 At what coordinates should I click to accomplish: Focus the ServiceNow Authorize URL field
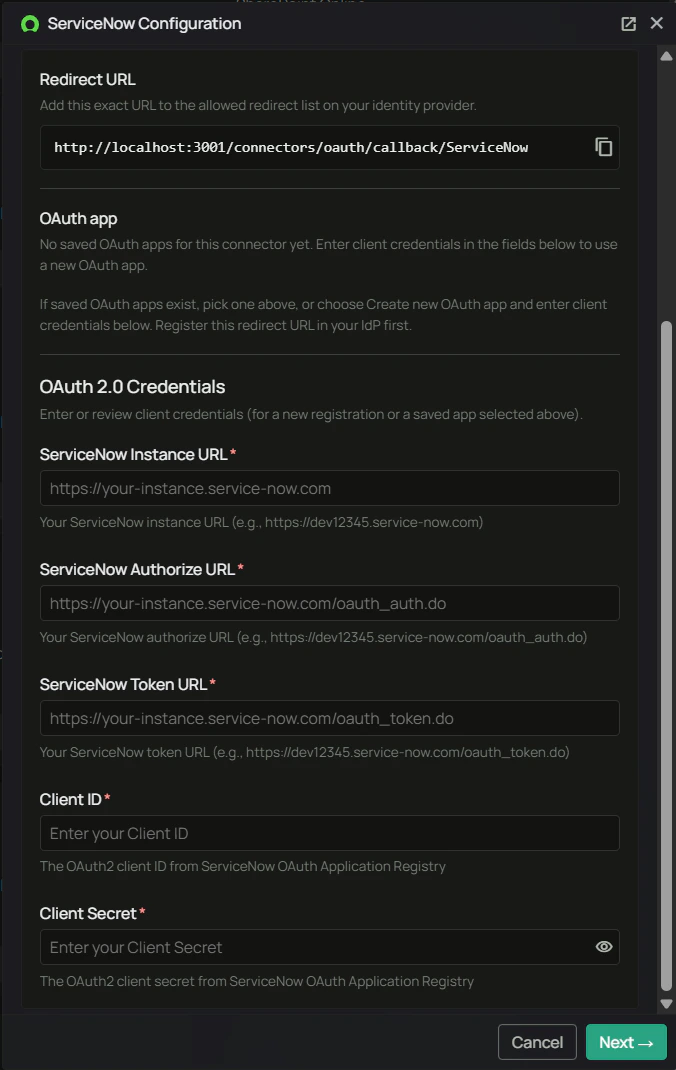[329, 603]
